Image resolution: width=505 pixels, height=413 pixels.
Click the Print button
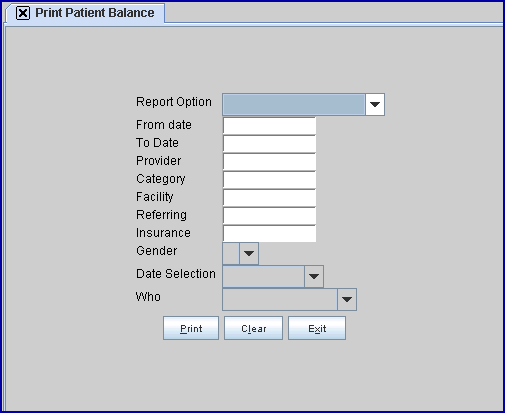191,328
